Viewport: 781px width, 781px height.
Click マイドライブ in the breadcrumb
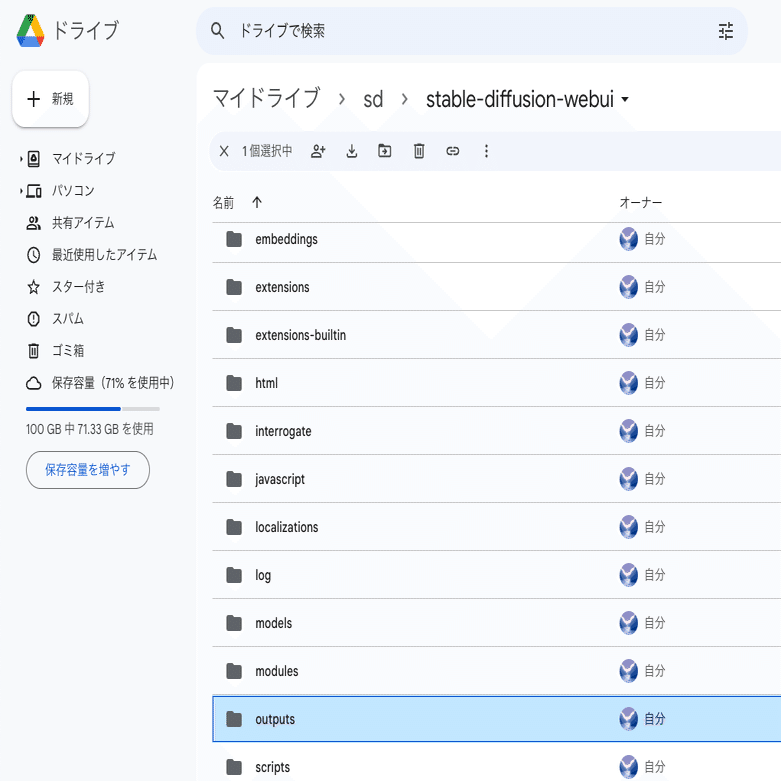266,98
